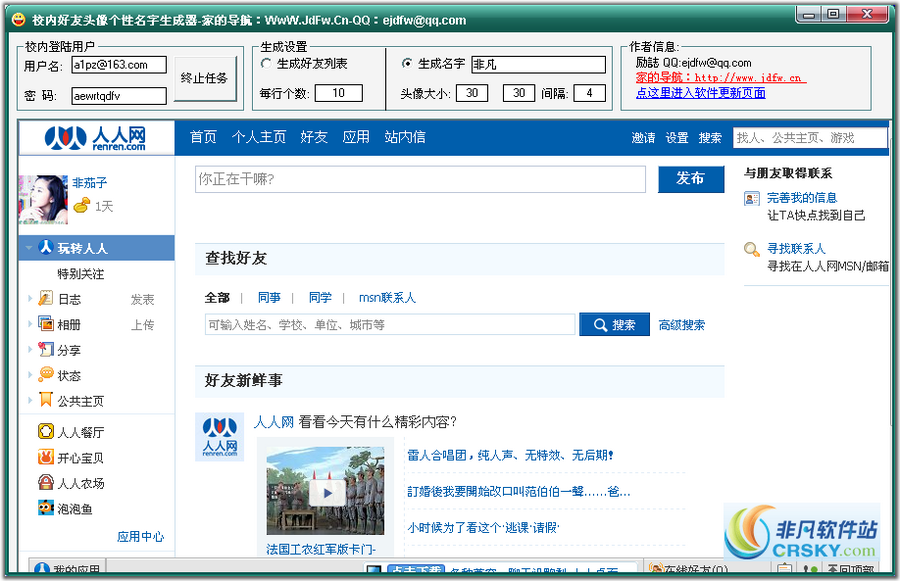Select the msn联系人 filter tab

point(387,297)
